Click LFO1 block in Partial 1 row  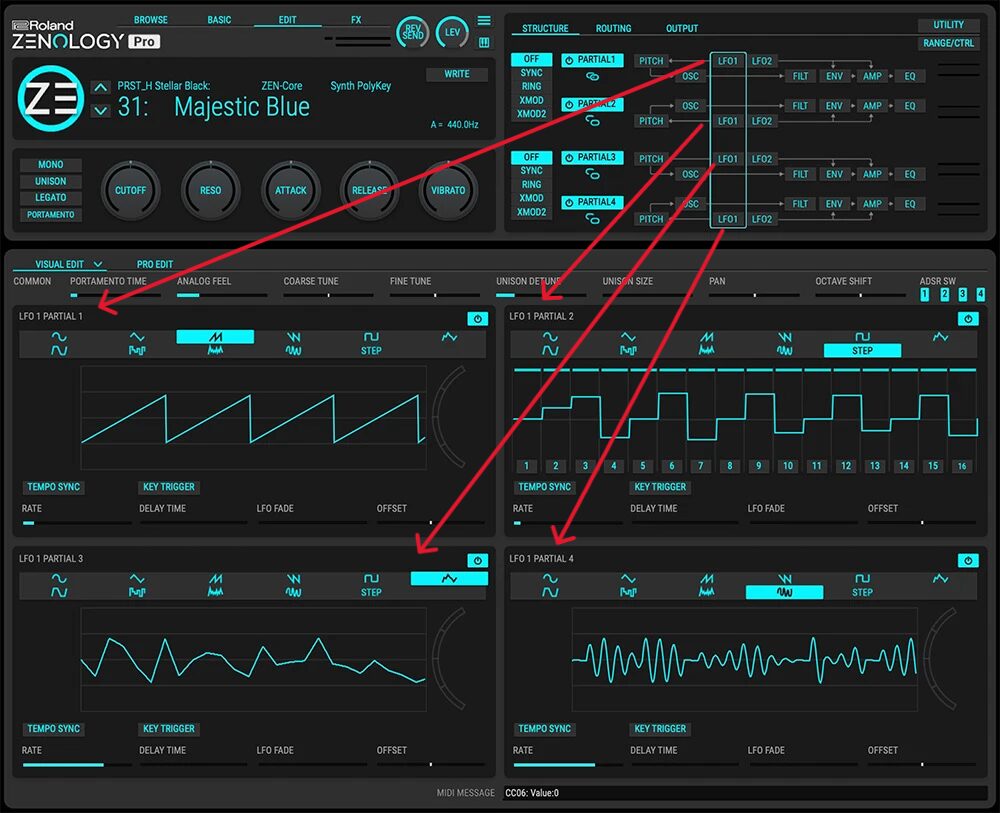pyautogui.click(x=728, y=61)
